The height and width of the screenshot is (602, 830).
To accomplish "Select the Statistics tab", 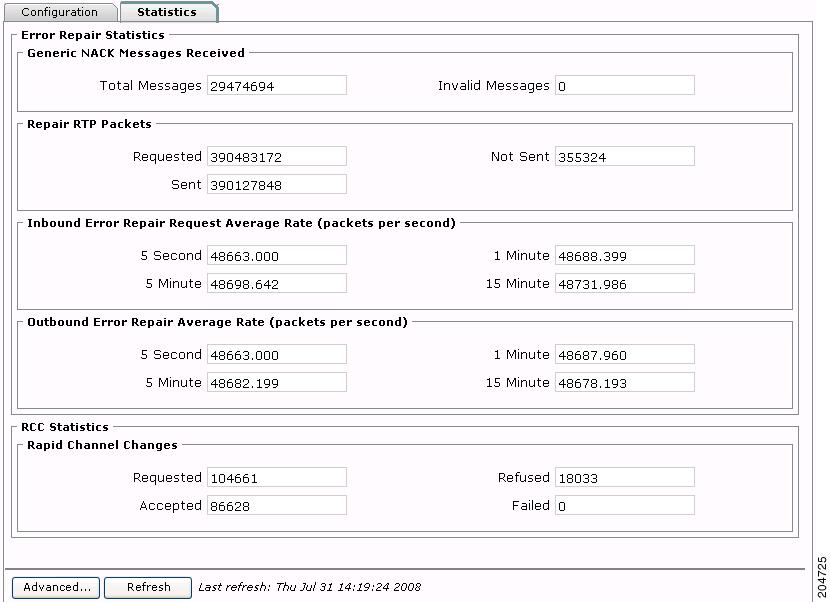I will [168, 12].
